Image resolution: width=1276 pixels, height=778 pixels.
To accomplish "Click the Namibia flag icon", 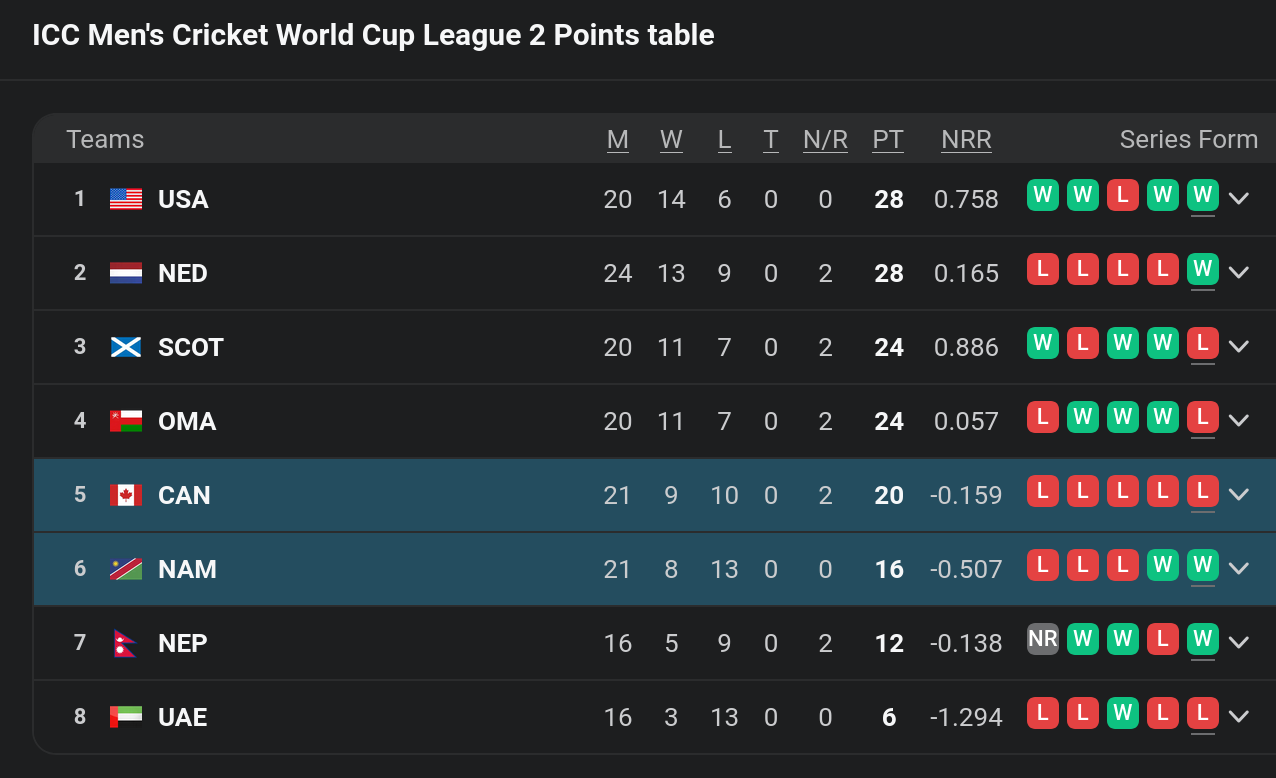I will pos(126,569).
